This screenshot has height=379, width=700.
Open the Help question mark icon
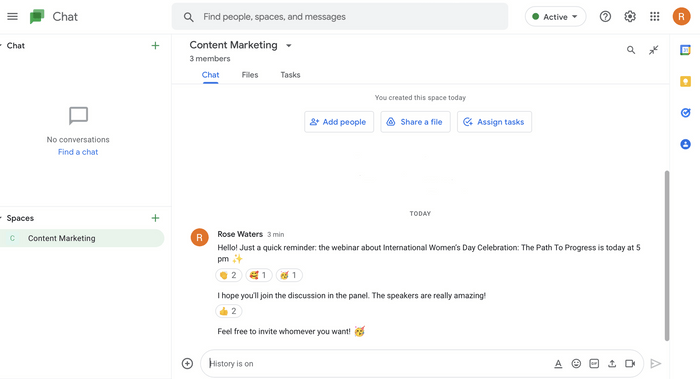point(605,17)
